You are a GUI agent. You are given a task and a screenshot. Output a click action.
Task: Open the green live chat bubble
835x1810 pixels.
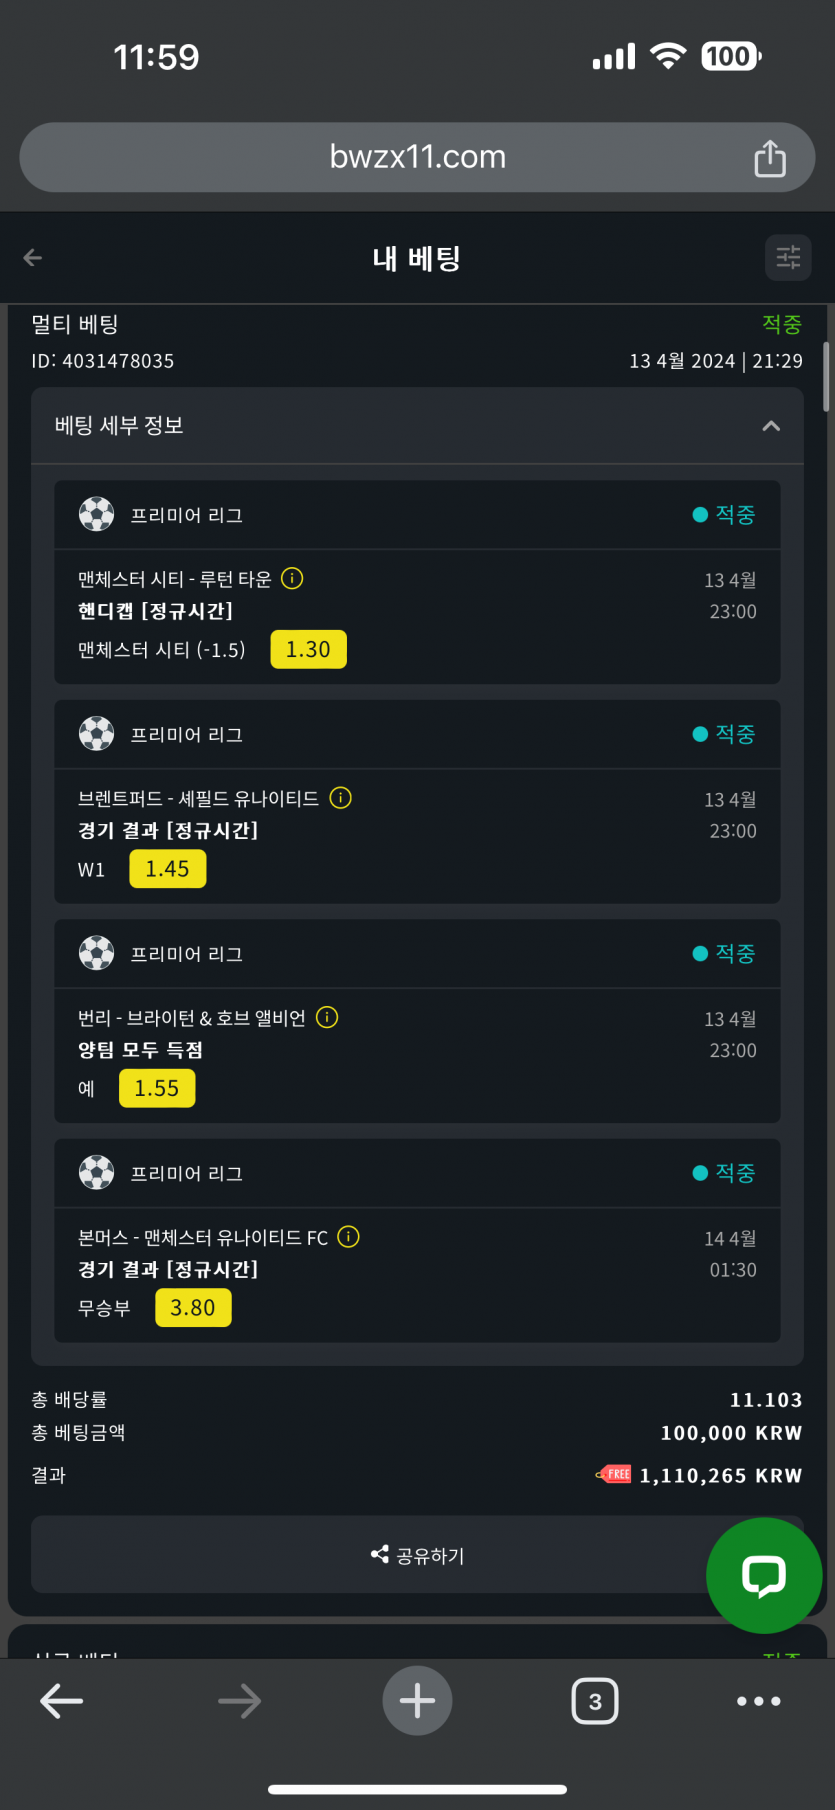[x=764, y=1575]
